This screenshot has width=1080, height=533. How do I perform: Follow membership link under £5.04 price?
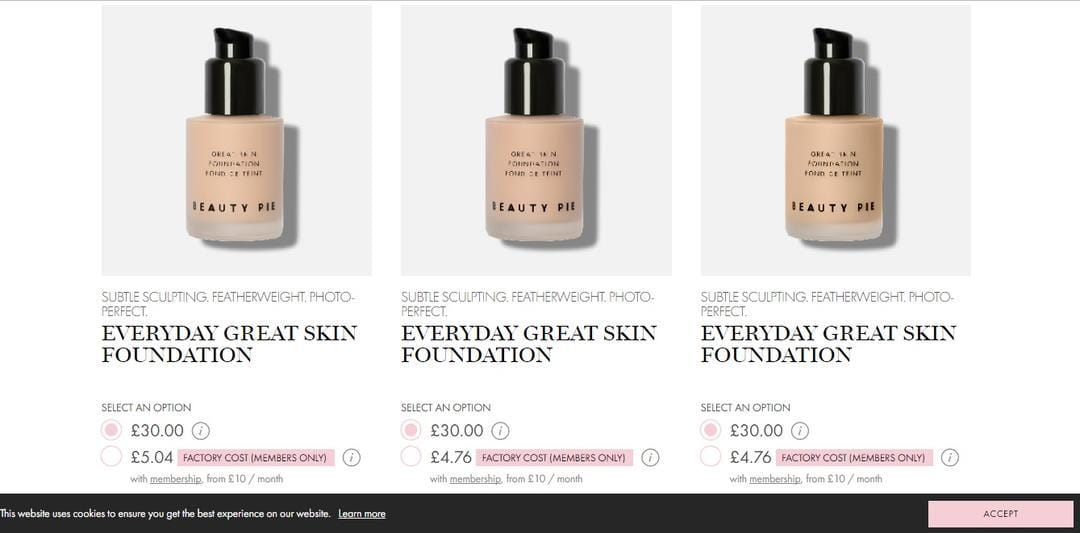coord(176,479)
